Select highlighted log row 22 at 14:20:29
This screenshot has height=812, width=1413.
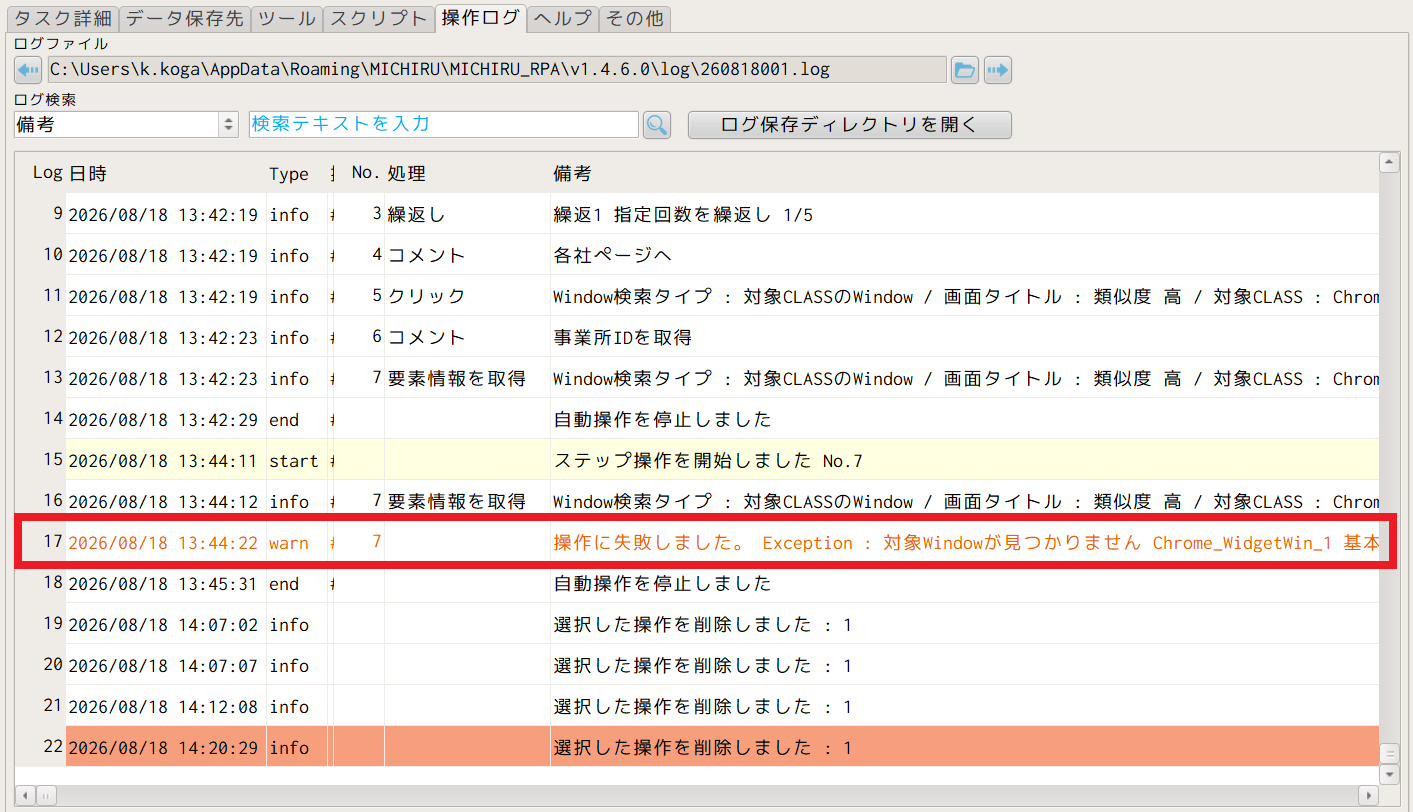click(x=697, y=747)
